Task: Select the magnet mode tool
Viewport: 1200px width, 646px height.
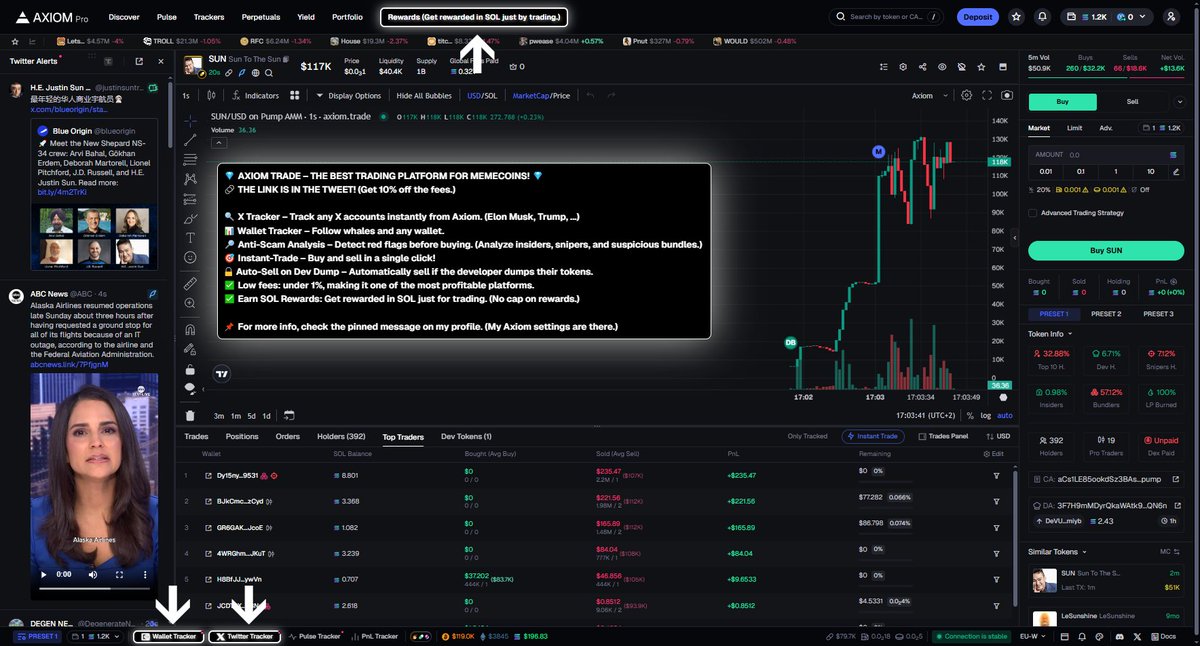Action: [x=190, y=329]
